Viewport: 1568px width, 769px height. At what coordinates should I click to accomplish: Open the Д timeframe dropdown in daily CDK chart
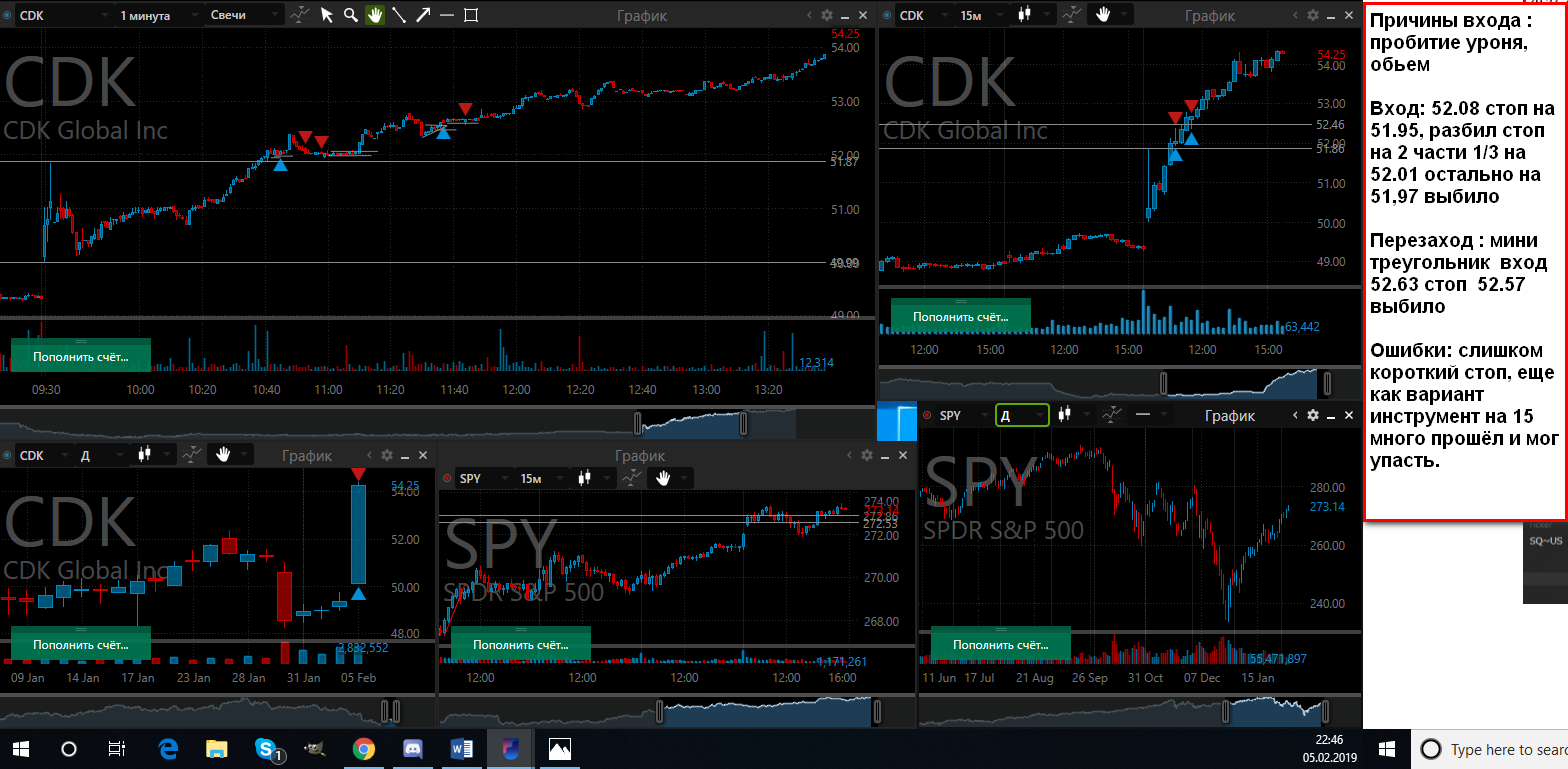point(100,455)
